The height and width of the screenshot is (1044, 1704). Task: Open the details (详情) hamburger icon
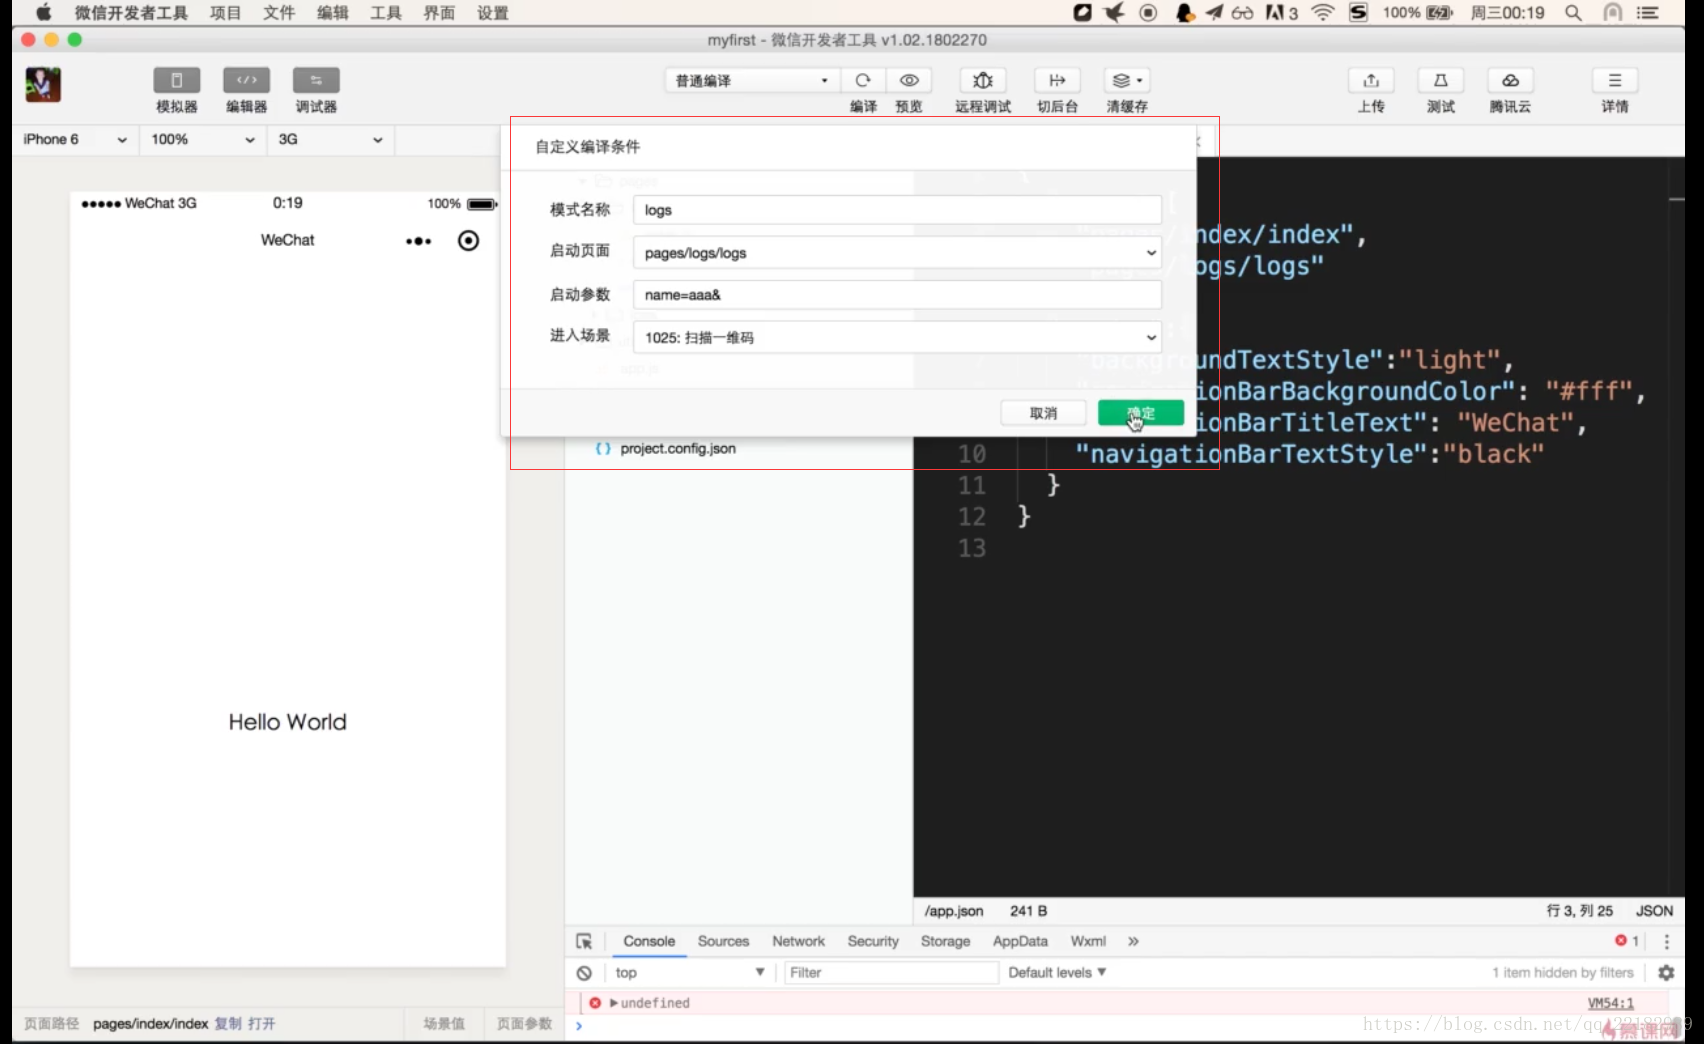point(1615,80)
